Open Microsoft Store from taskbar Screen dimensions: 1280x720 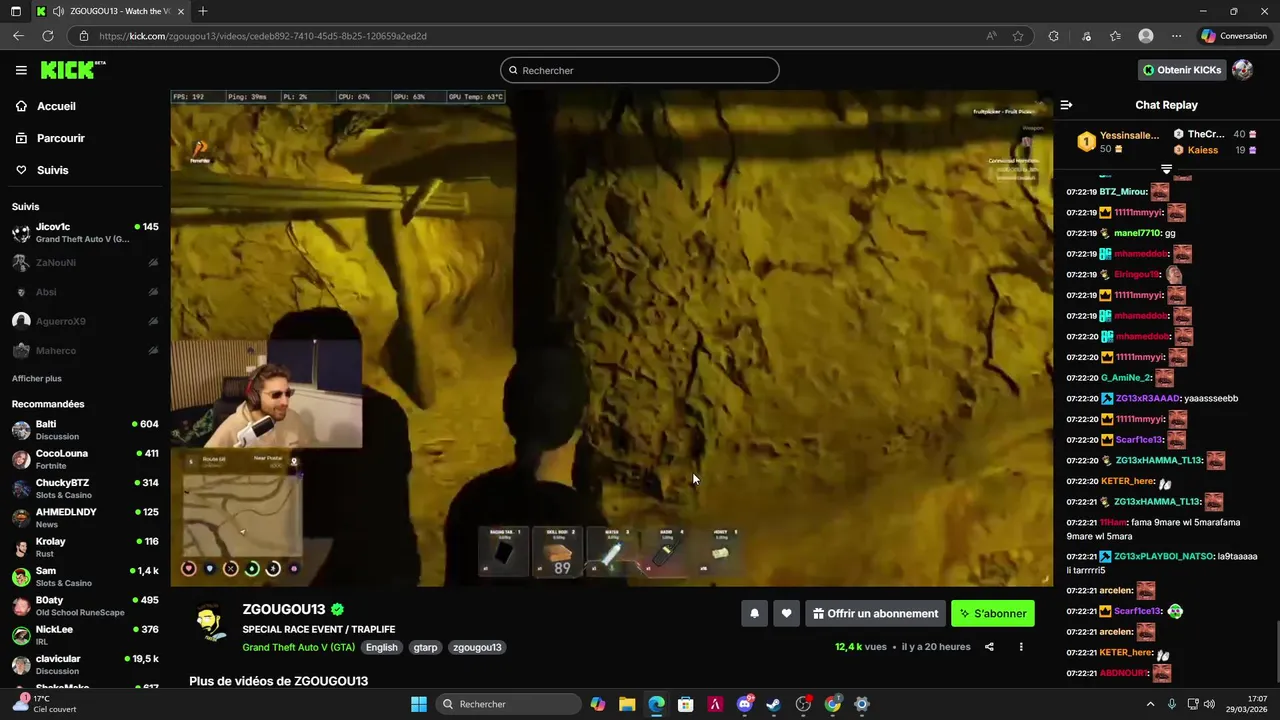(686, 704)
